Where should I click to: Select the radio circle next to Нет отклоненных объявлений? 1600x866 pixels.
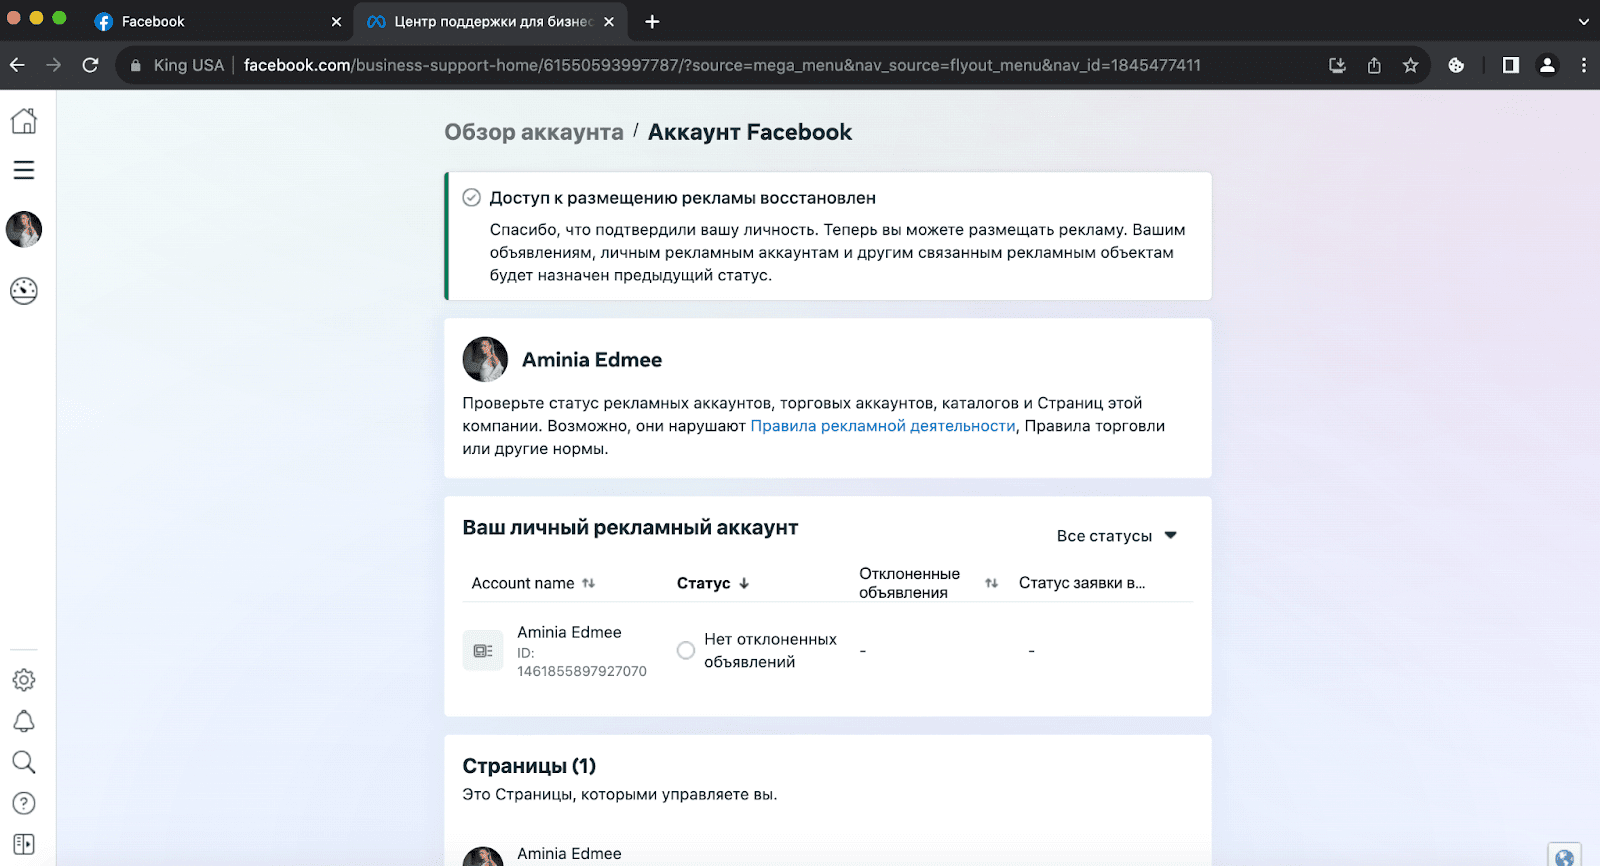click(686, 650)
